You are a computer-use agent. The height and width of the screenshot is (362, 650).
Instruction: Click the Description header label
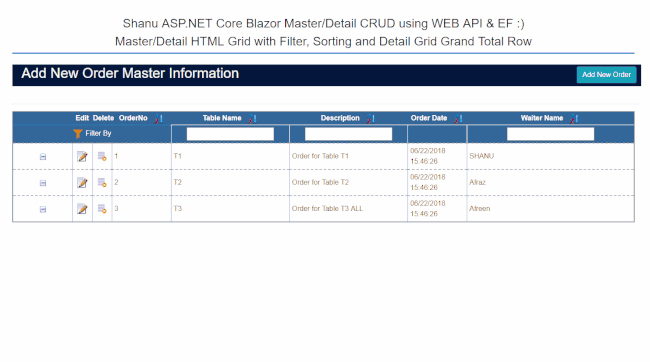point(340,118)
